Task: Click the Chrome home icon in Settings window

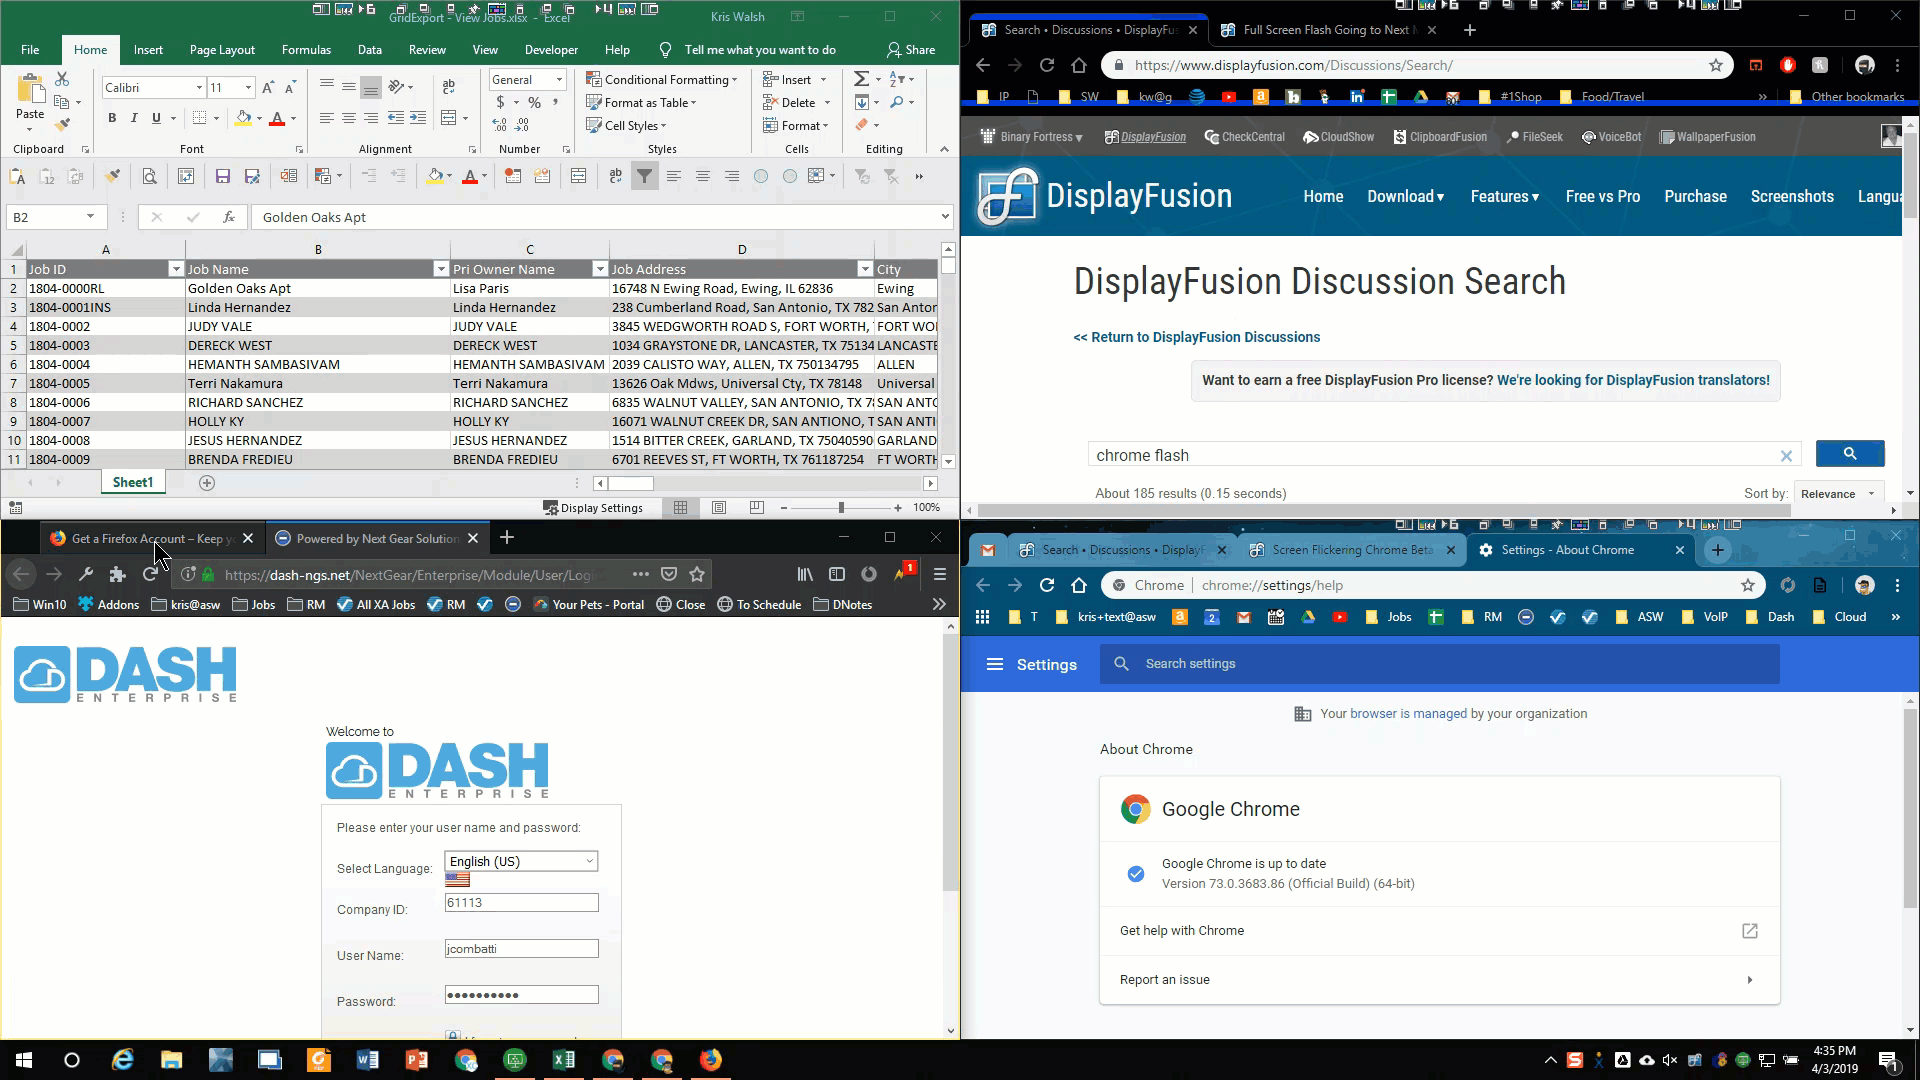Action: point(1078,585)
